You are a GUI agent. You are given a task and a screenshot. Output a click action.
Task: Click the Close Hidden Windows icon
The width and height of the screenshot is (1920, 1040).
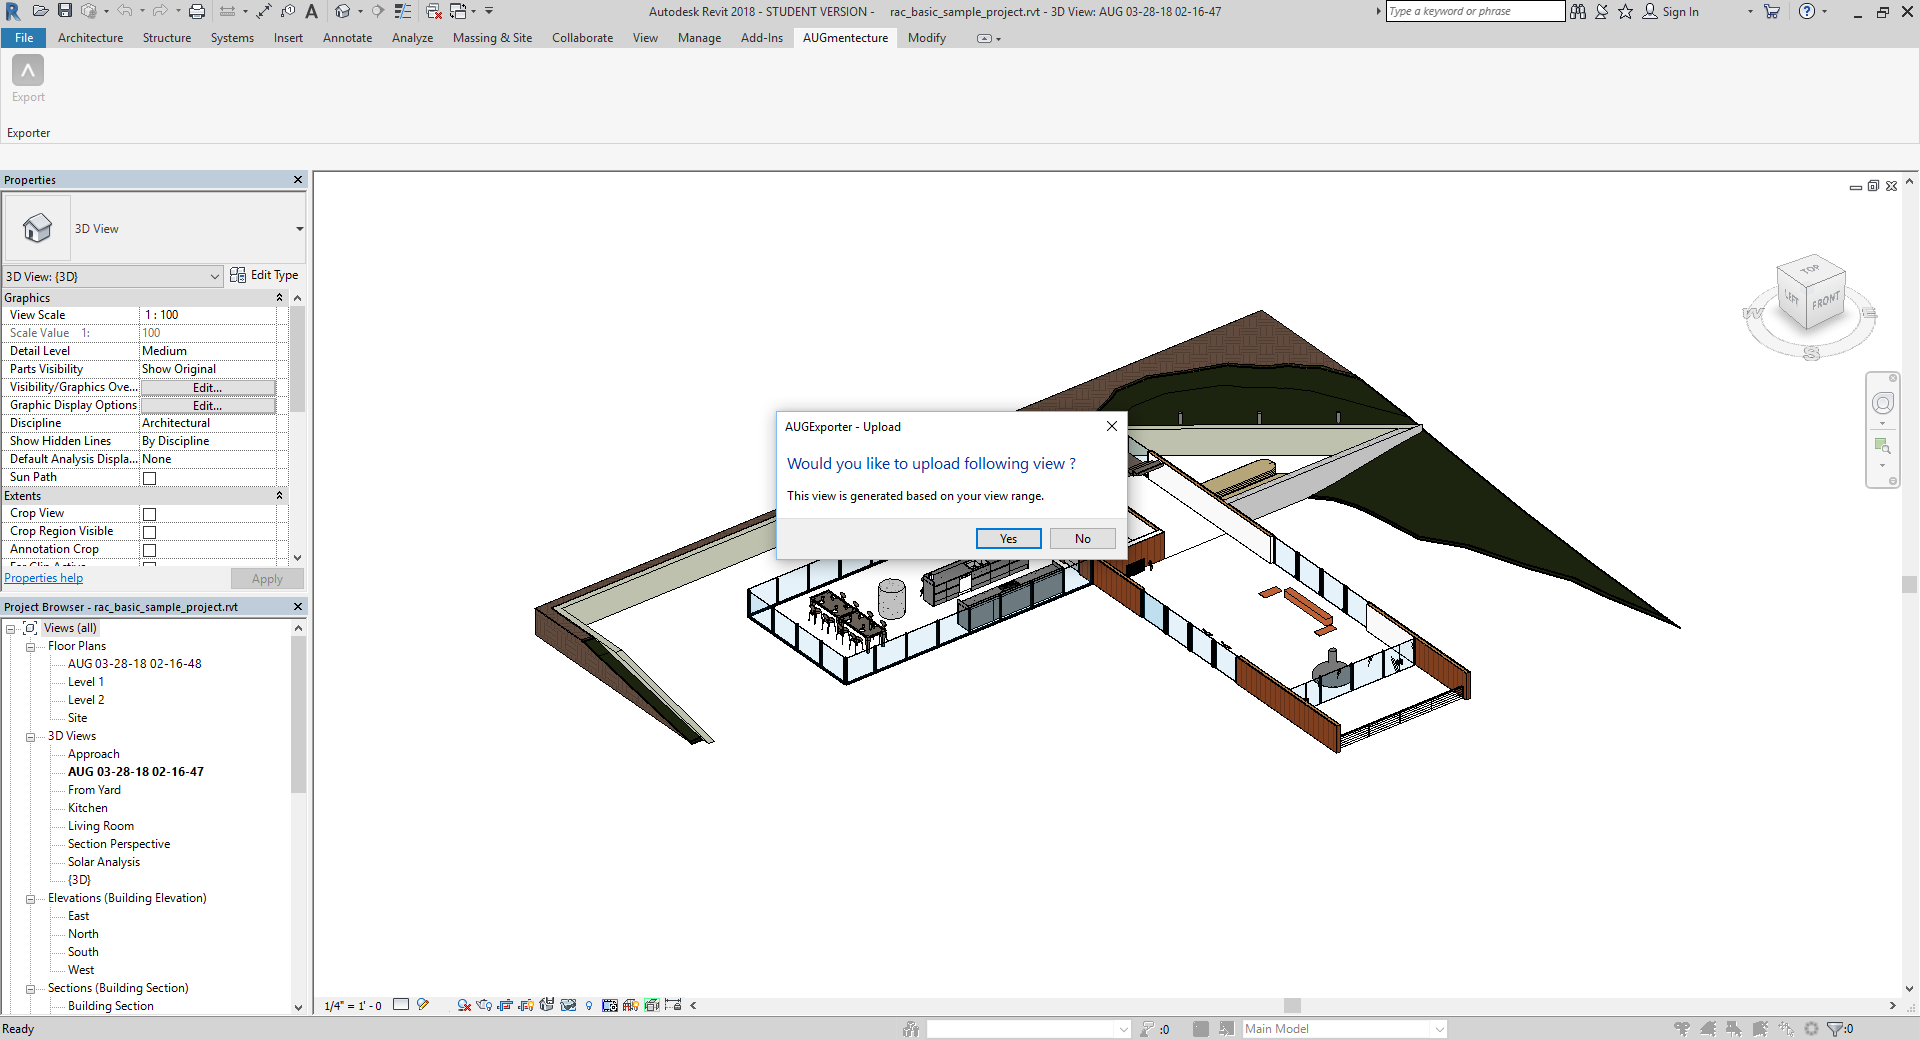click(434, 11)
